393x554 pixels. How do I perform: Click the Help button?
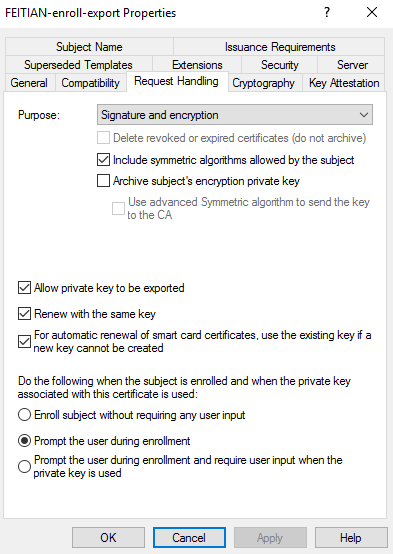pos(351,537)
